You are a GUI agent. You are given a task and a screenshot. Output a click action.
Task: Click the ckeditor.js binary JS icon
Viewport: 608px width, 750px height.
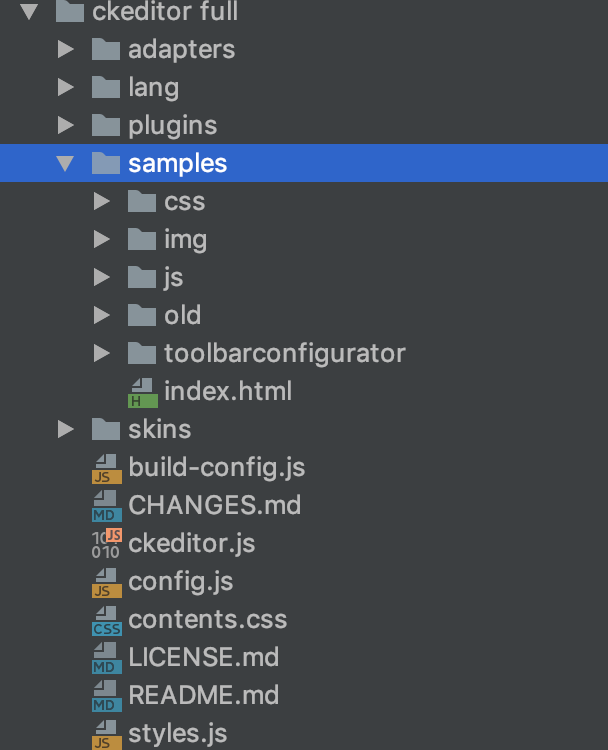point(106,543)
